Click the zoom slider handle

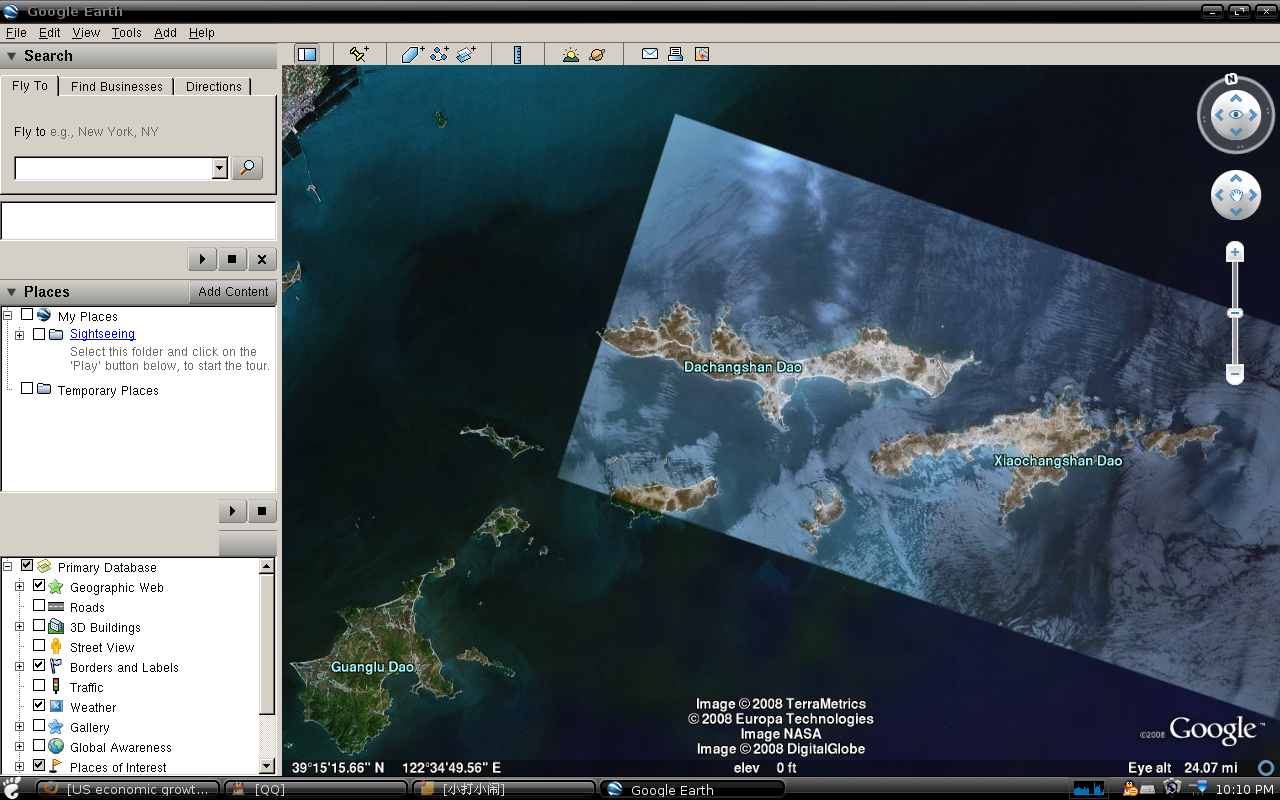pos(1235,313)
